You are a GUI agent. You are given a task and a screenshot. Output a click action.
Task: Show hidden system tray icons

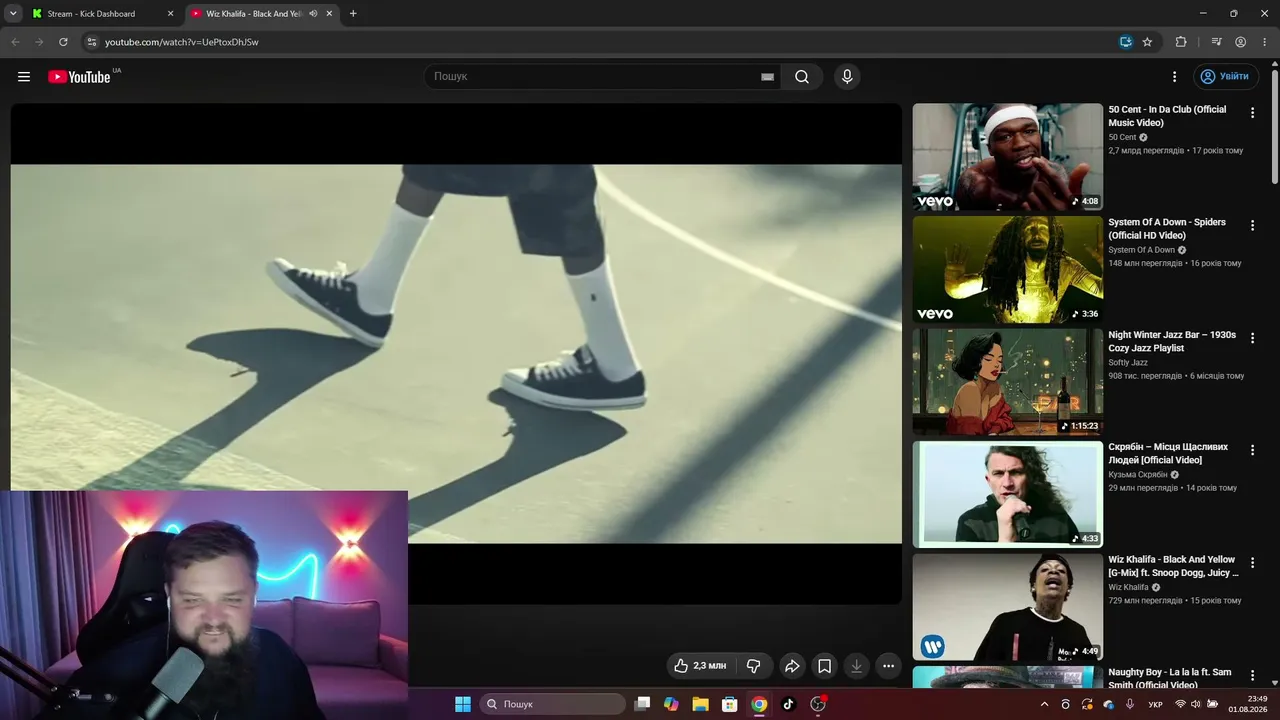1045,704
